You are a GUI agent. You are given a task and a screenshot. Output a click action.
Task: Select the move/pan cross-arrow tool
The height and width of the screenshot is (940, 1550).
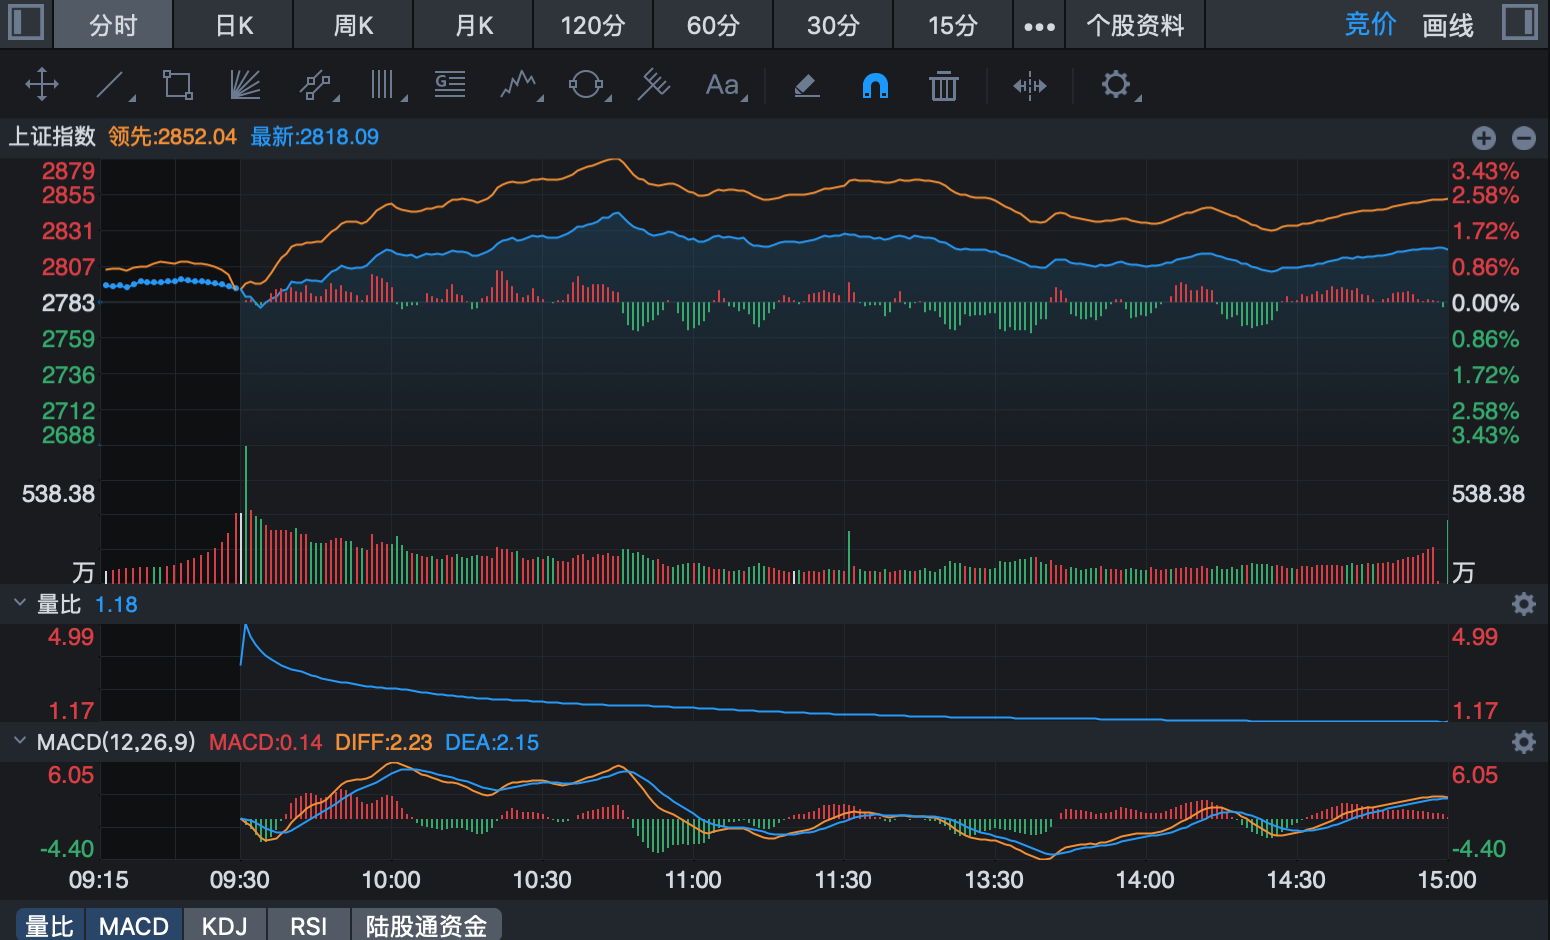point(42,84)
